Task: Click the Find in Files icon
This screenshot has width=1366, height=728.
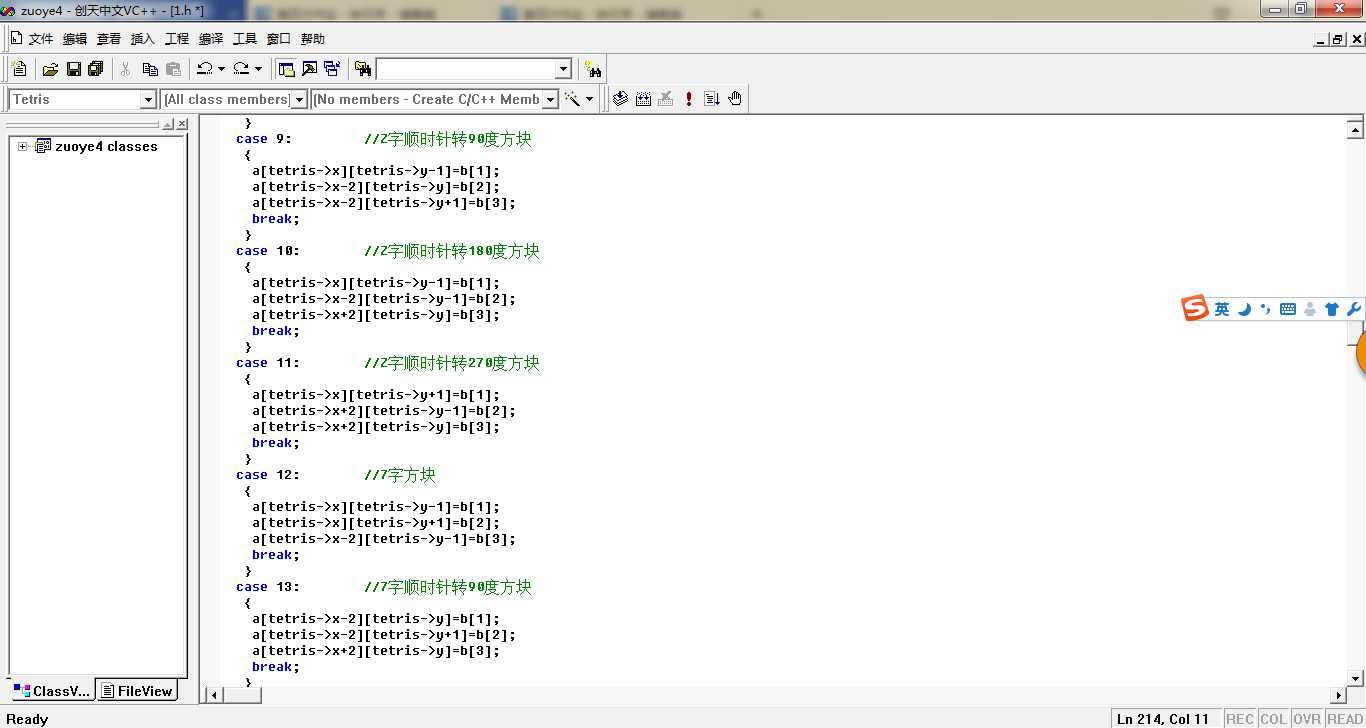Action: (x=363, y=69)
